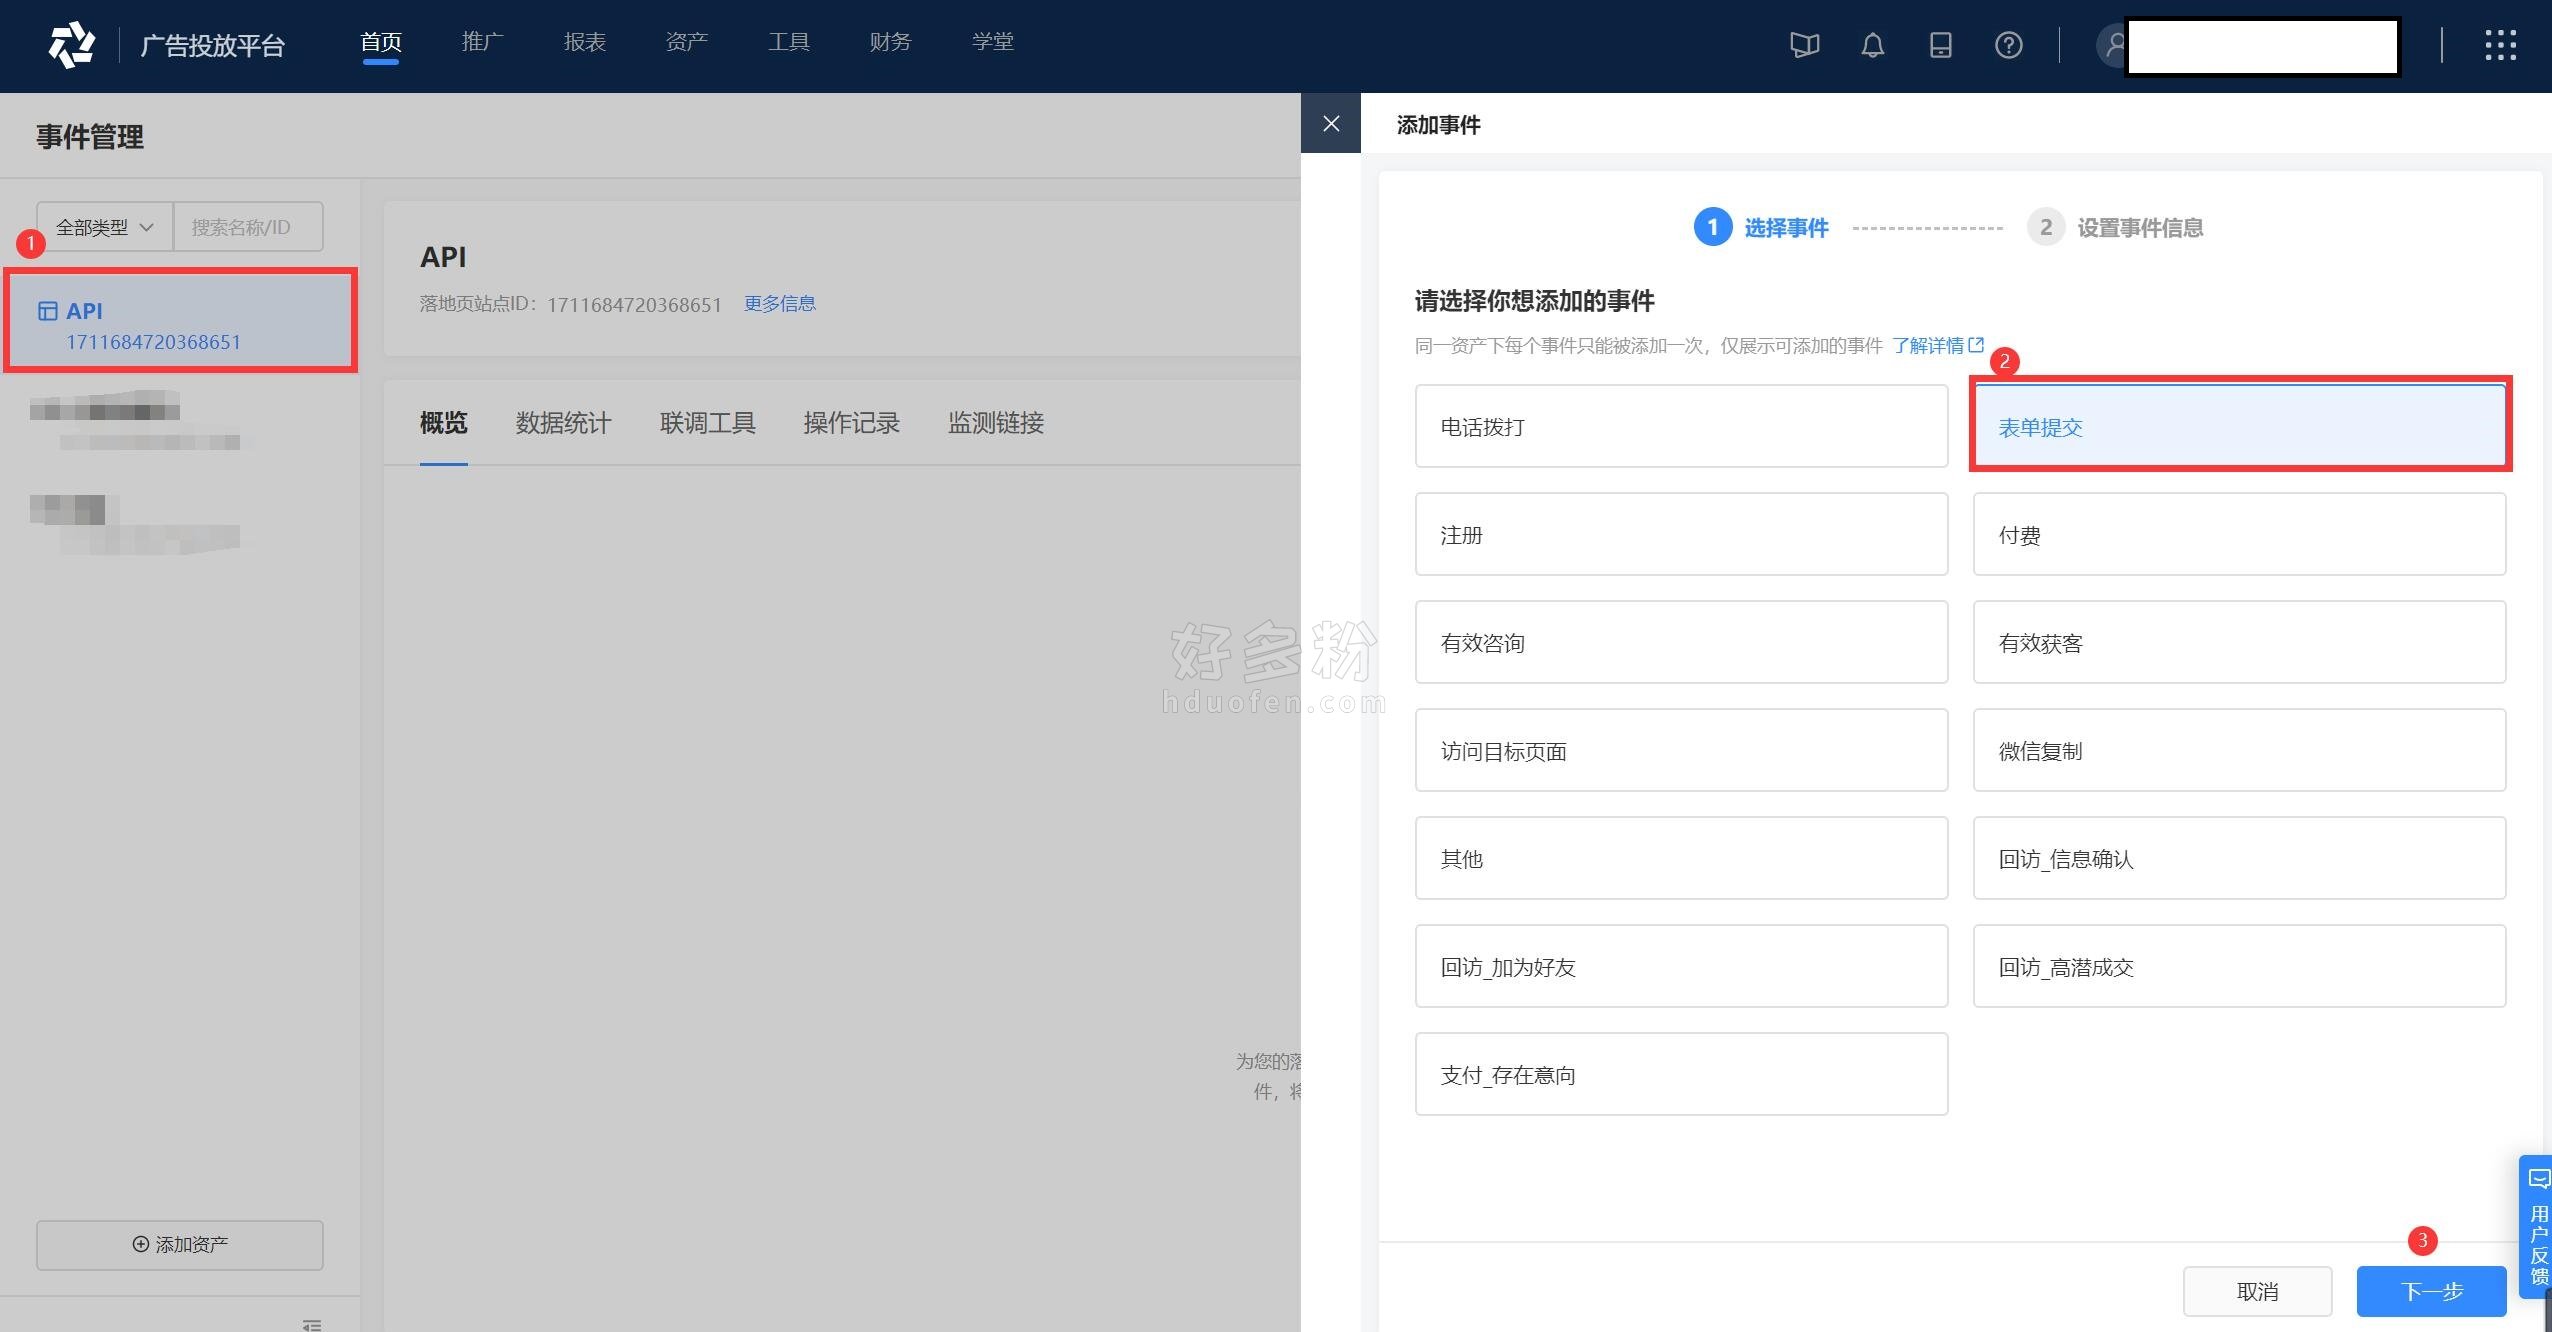
Task: Open the book guide icon
Action: tap(1804, 45)
